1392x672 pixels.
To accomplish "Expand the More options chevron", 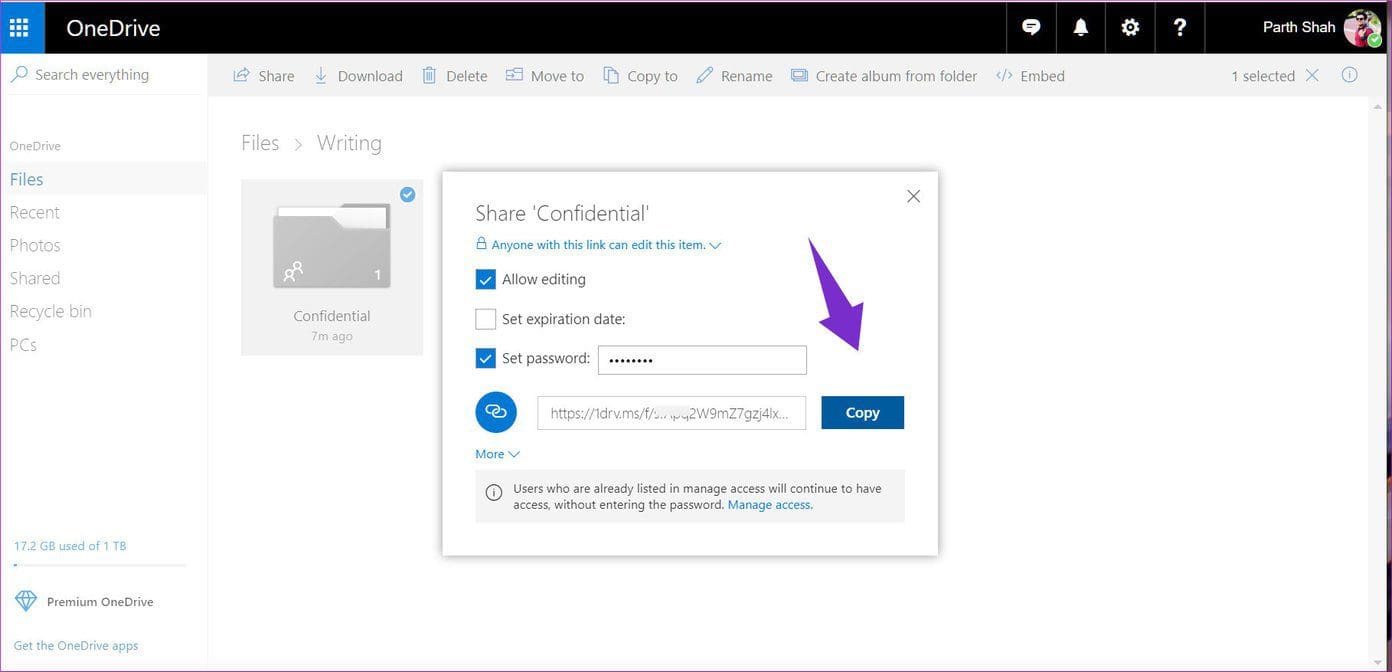I will pyautogui.click(x=497, y=454).
